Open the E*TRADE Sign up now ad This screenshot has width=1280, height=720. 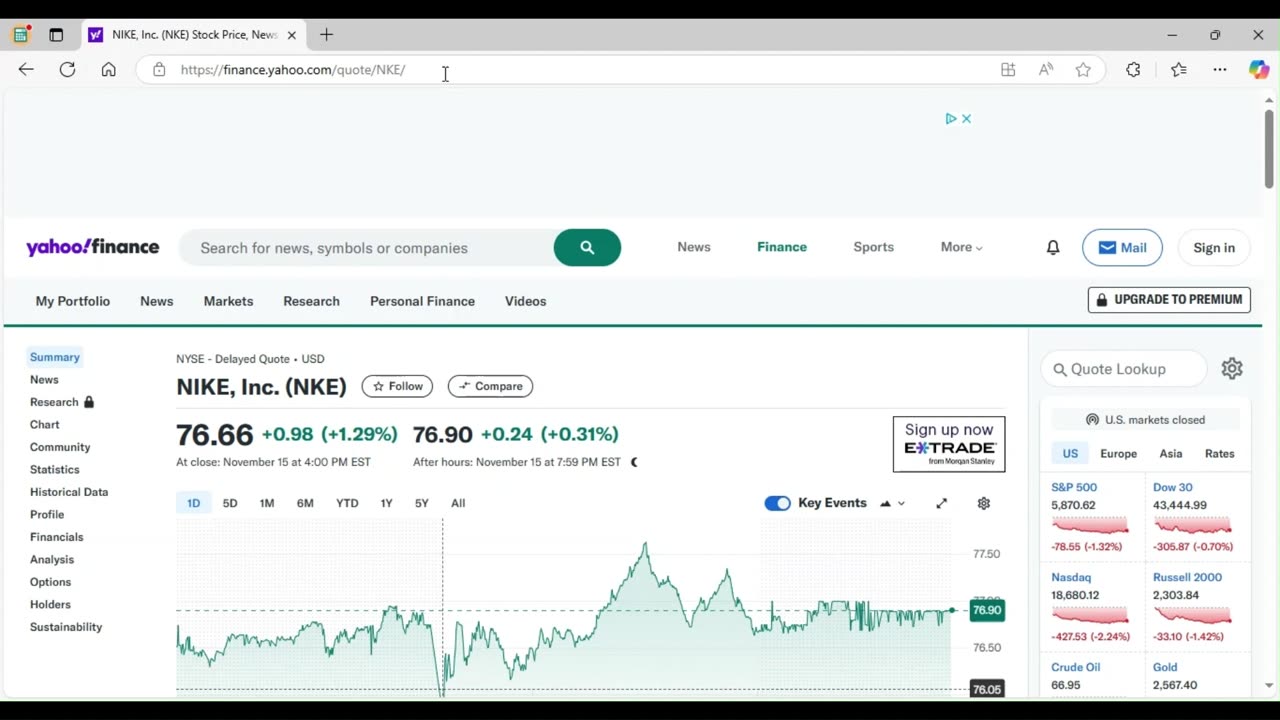tap(949, 444)
